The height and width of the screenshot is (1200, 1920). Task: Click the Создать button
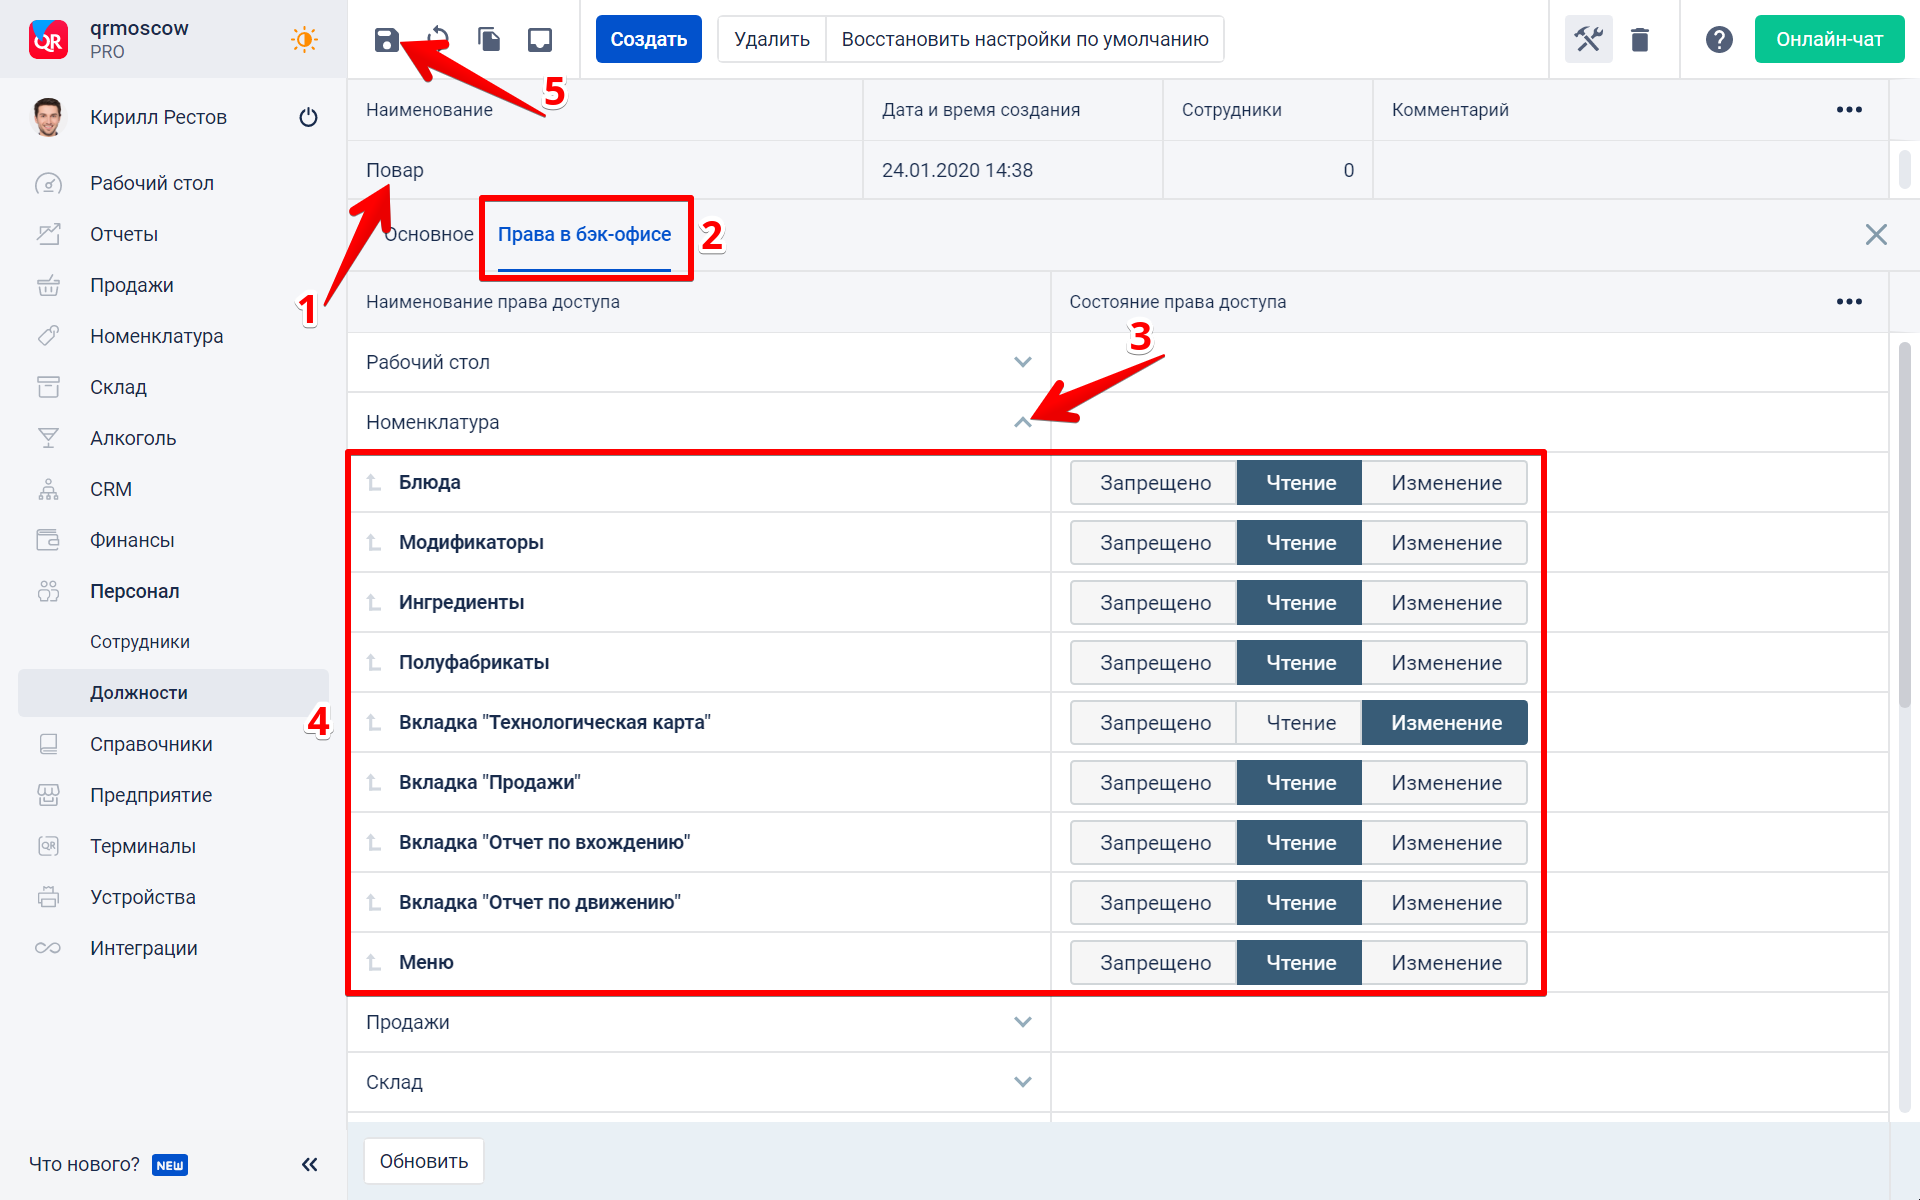coord(647,39)
